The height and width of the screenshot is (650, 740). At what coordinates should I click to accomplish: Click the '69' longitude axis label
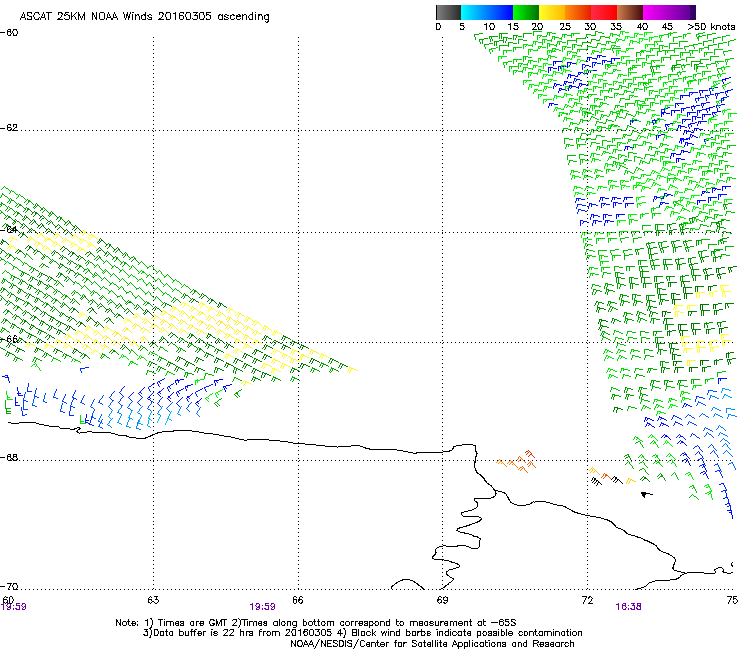coord(442,600)
